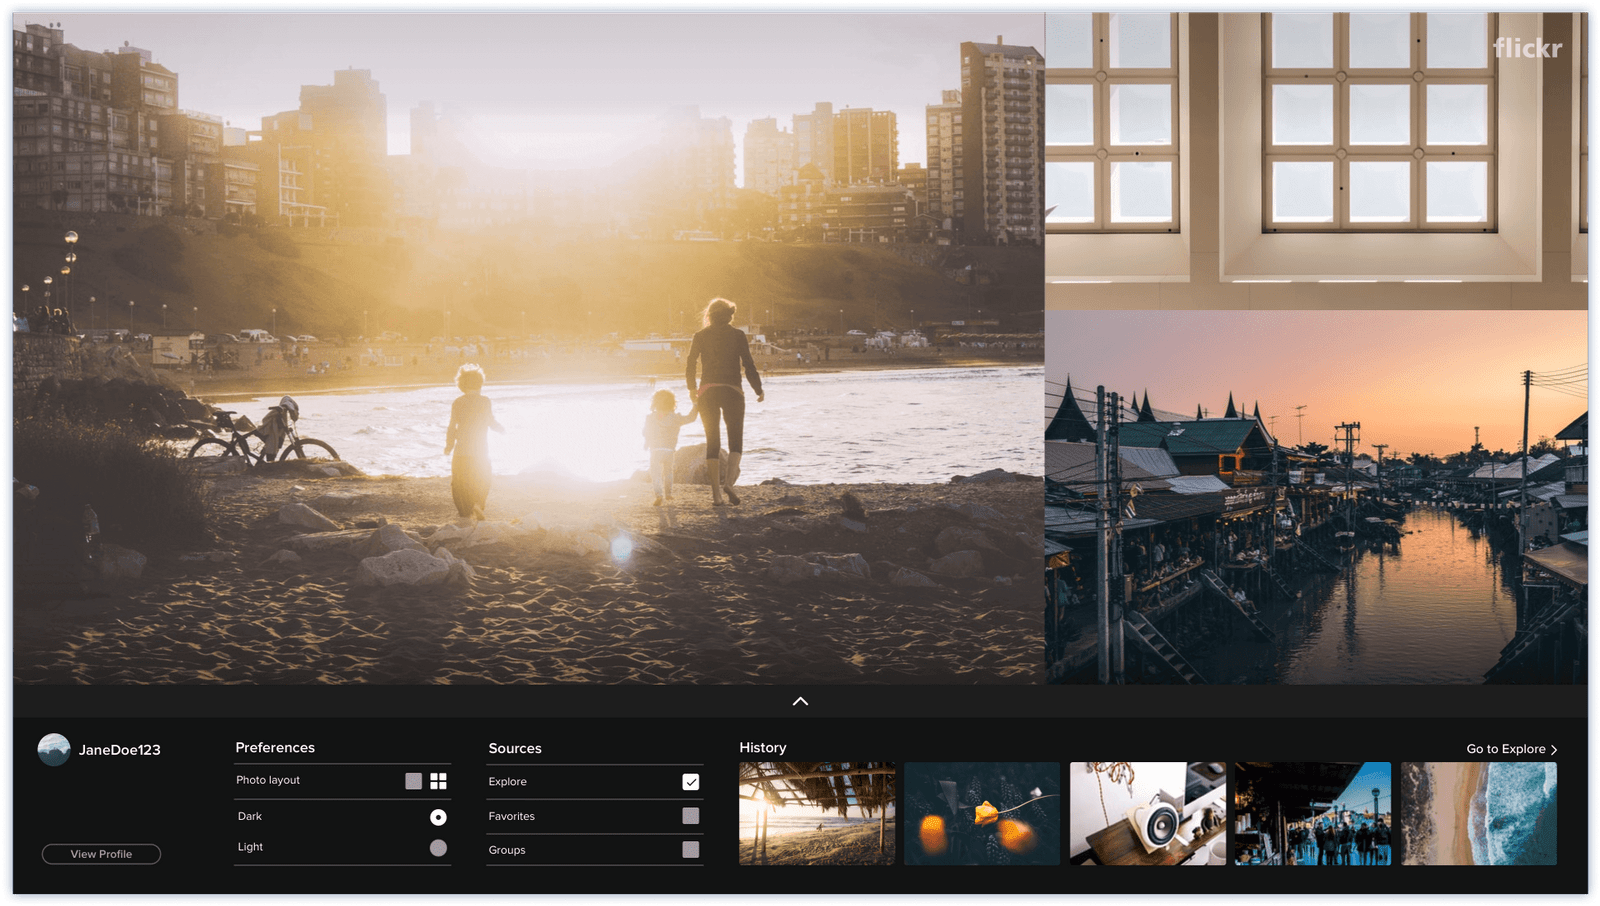
Task: Open the aerial coastline history thumbnail
Action: (1479, 813)
